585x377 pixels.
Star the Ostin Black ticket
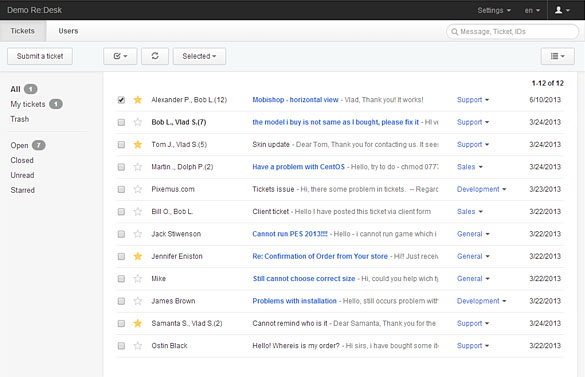[138, 346]
